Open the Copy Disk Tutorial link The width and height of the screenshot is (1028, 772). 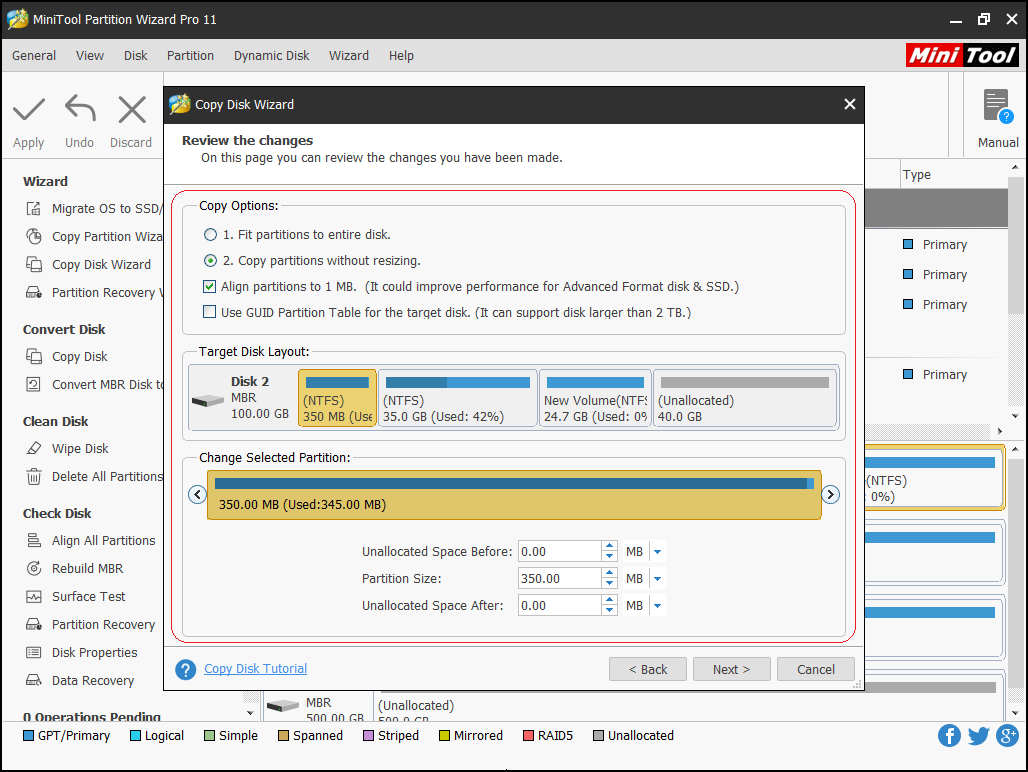click(x=256, y=668)
